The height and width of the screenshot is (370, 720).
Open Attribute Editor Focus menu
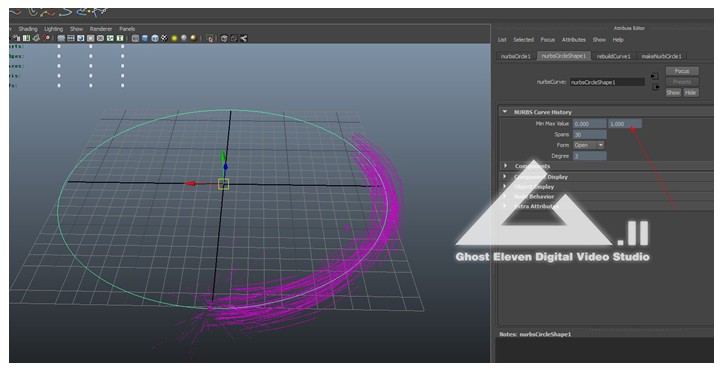pos(547,40)
